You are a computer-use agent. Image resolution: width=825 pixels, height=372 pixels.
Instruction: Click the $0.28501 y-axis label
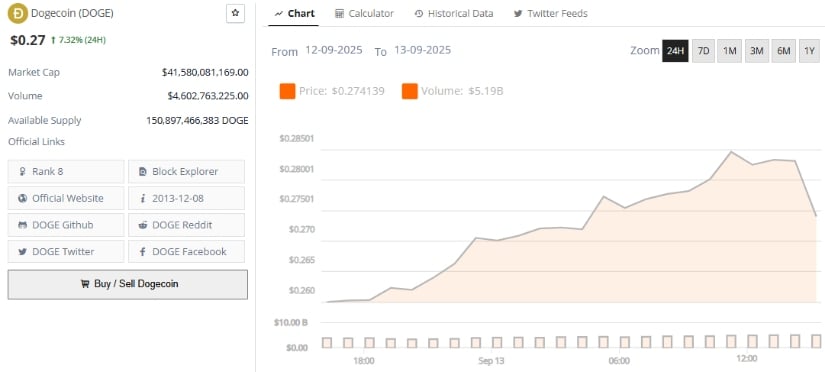[297, 139]
